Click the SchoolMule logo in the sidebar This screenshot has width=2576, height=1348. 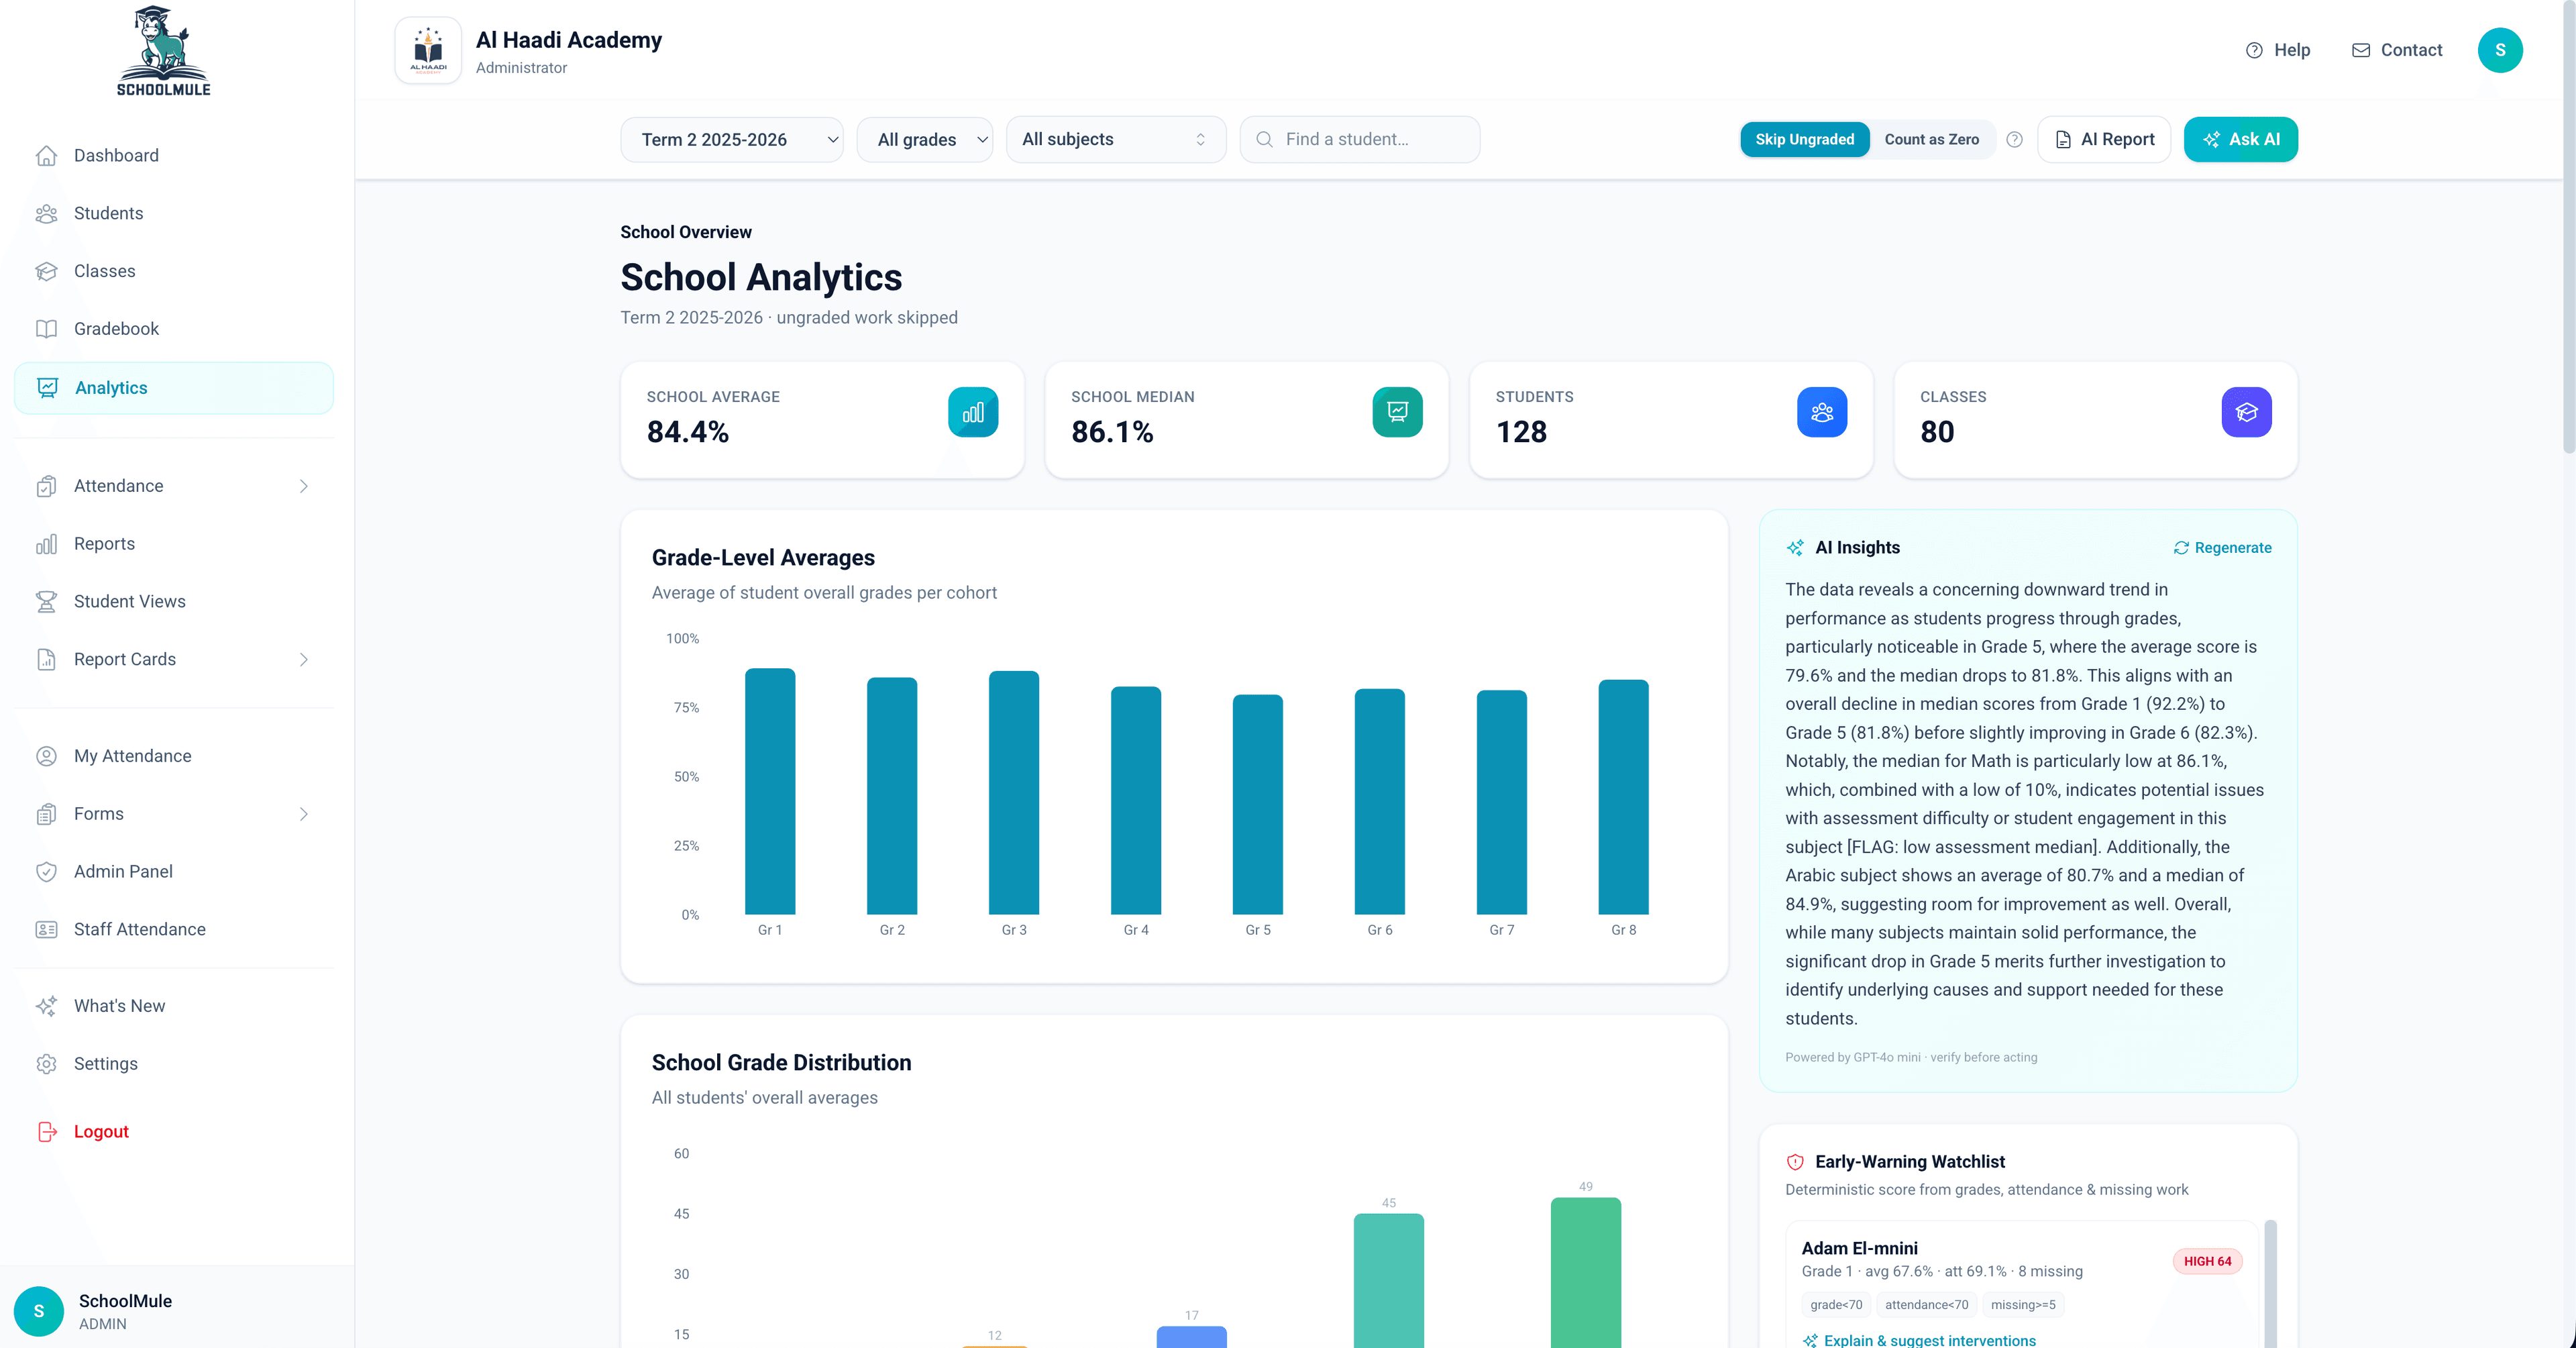click(x=163, y=50)
